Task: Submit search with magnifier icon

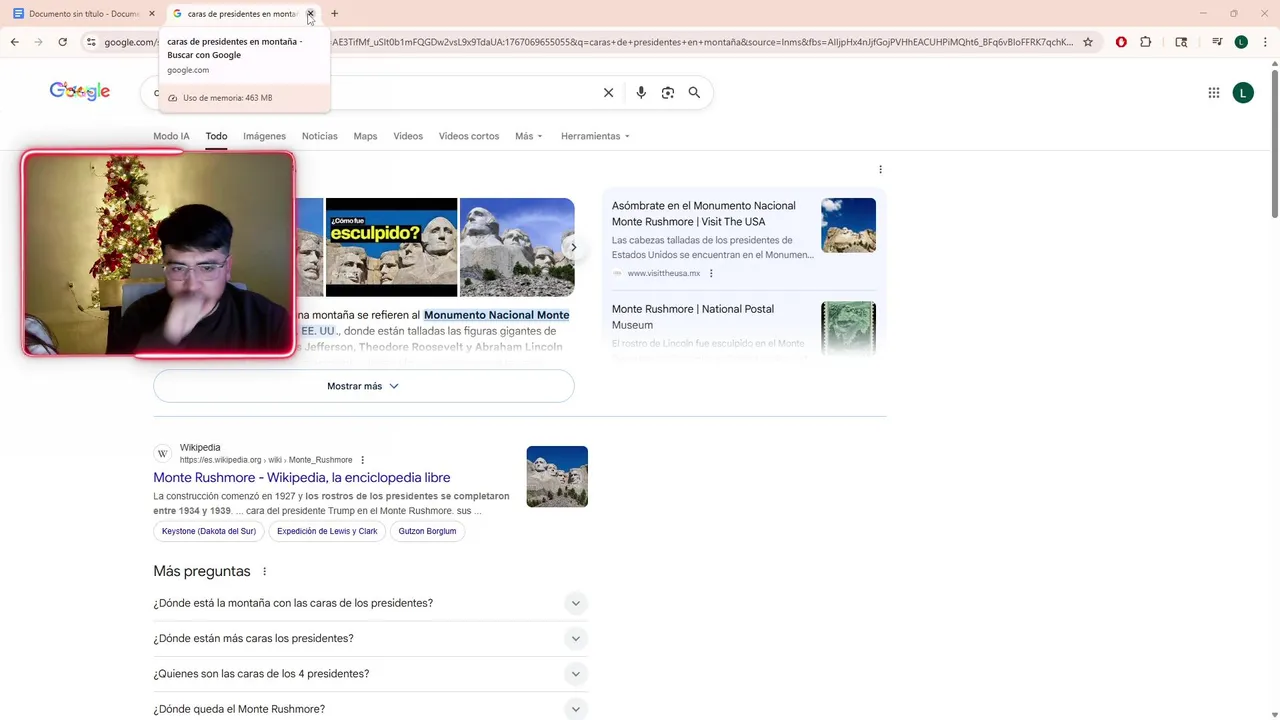Action: click(x=694, y=93)
